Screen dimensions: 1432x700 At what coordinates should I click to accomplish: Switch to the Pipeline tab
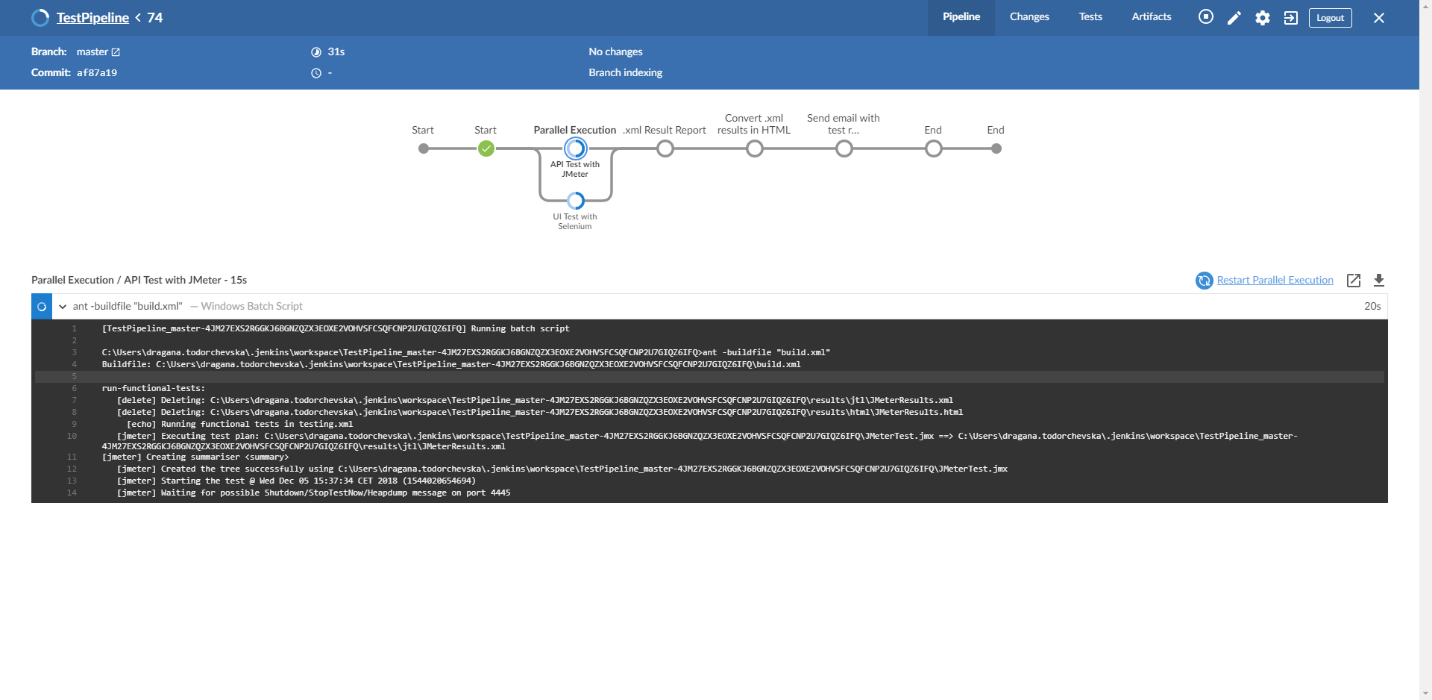(961, 17)
